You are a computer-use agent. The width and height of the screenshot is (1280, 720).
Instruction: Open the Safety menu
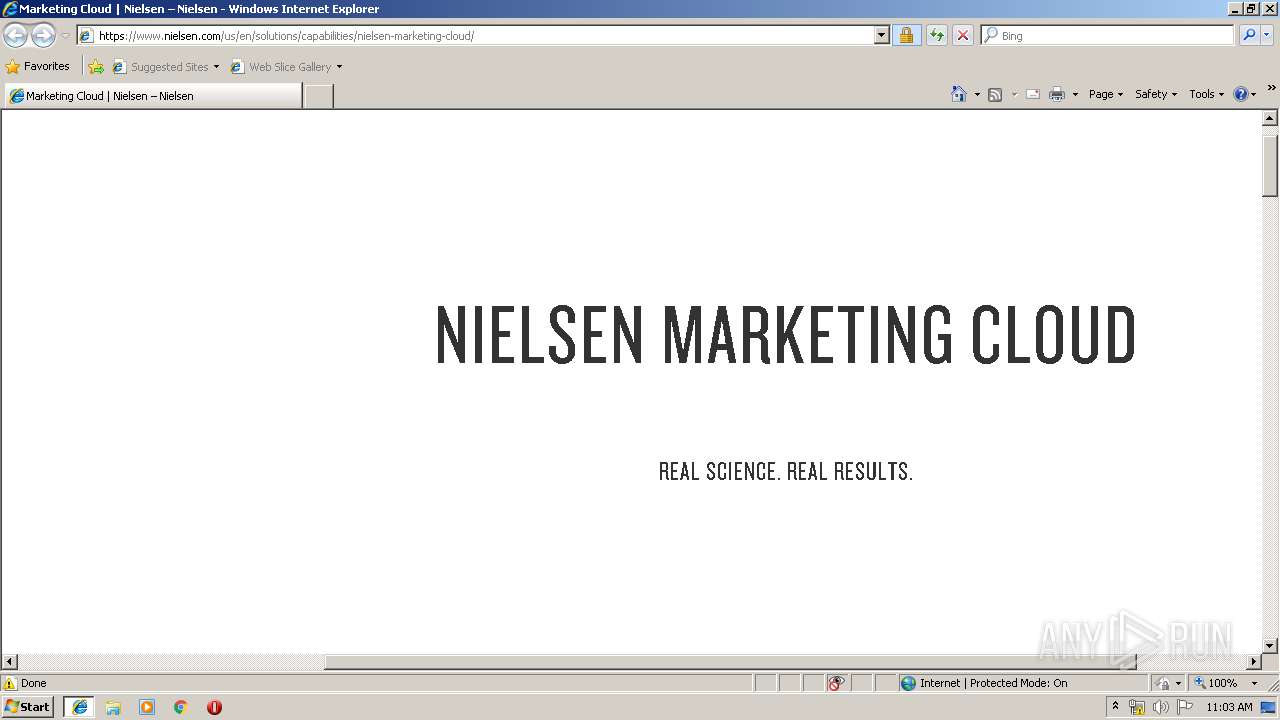pos(1155,94)
